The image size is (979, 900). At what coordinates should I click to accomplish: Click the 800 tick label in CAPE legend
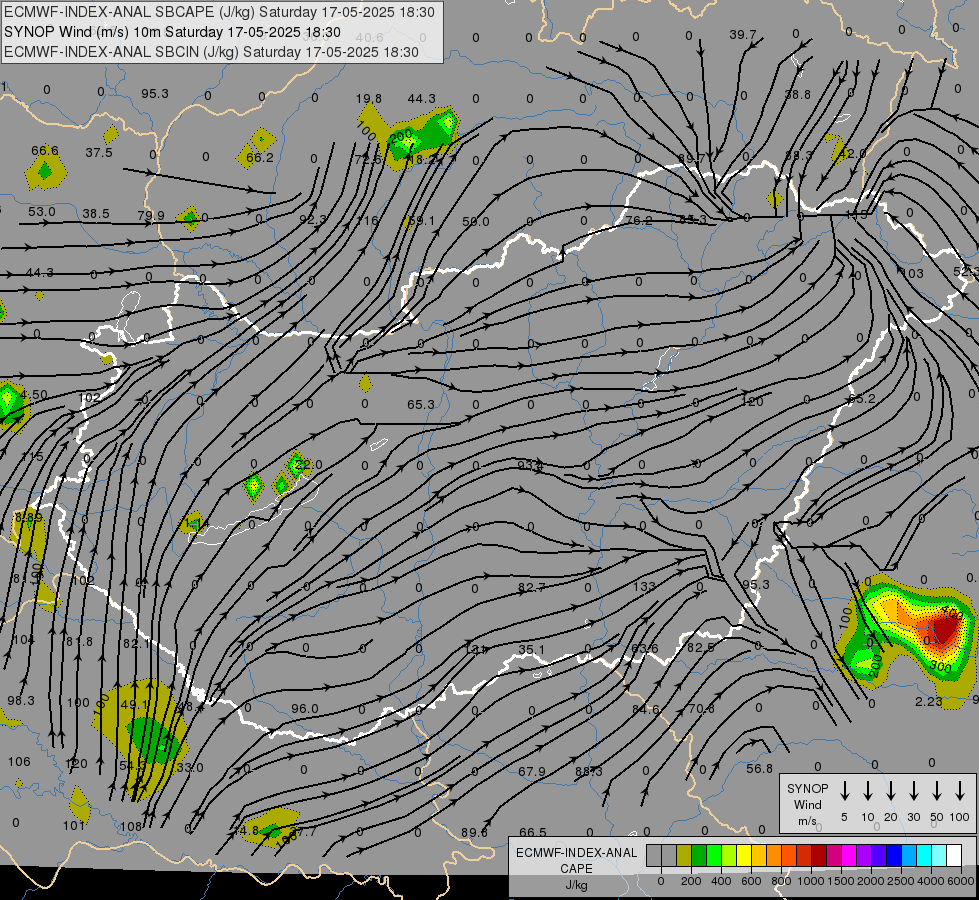pyautogui.click(x=781, y=881)
